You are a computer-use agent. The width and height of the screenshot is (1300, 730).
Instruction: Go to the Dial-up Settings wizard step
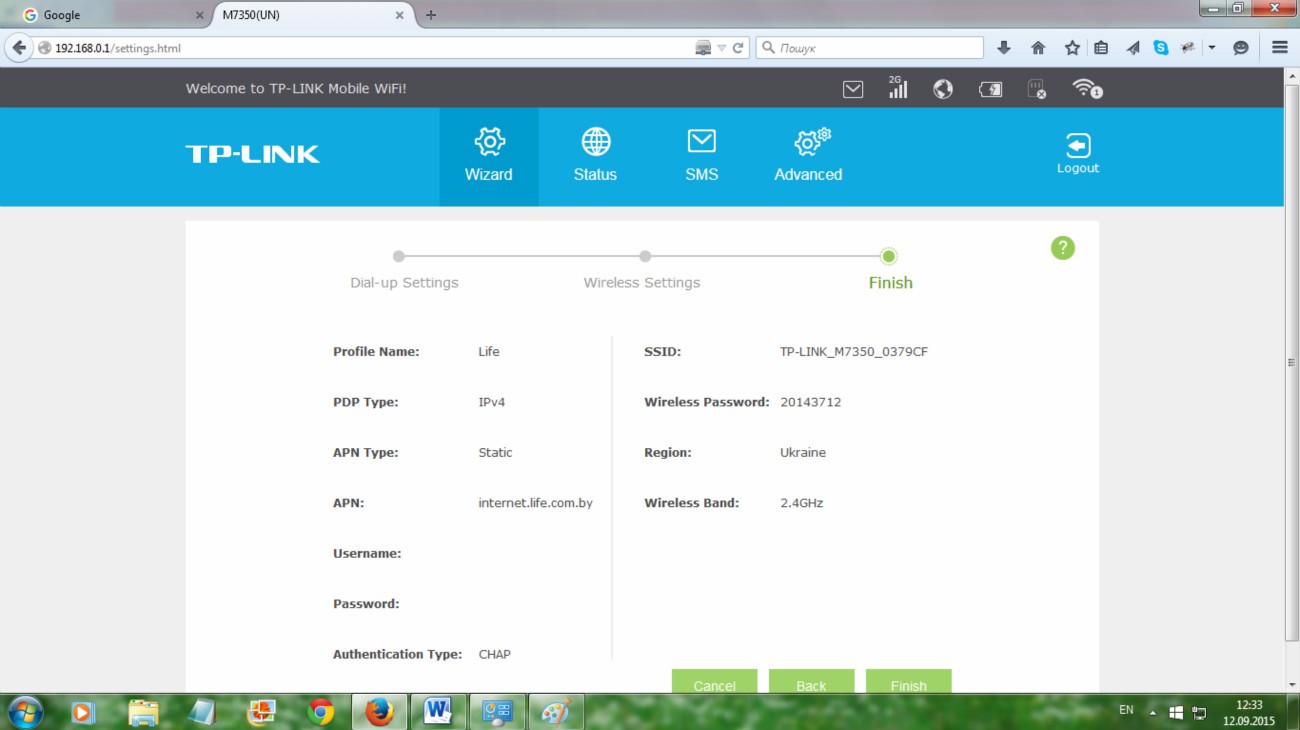[x=399, y=257]
